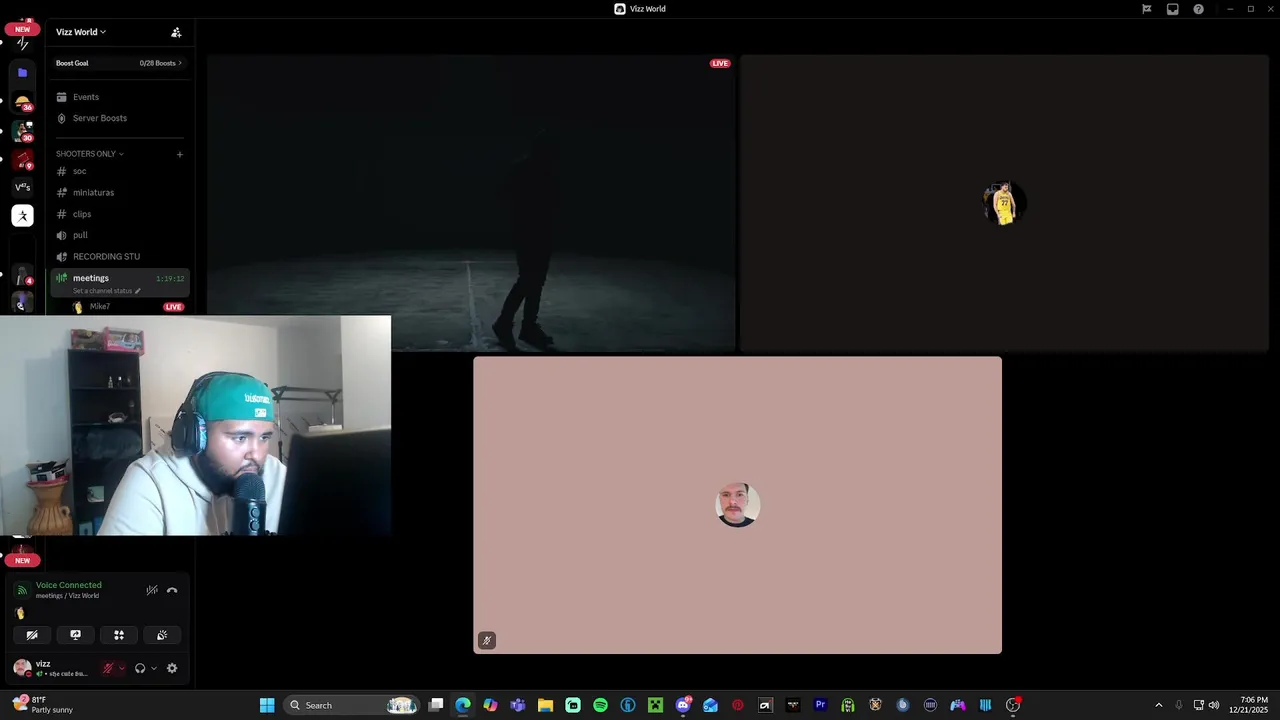The width and height of the screenshot is (1280, 720).
Task: Open the flag icon in title bar
Action: pos(1147,9)
